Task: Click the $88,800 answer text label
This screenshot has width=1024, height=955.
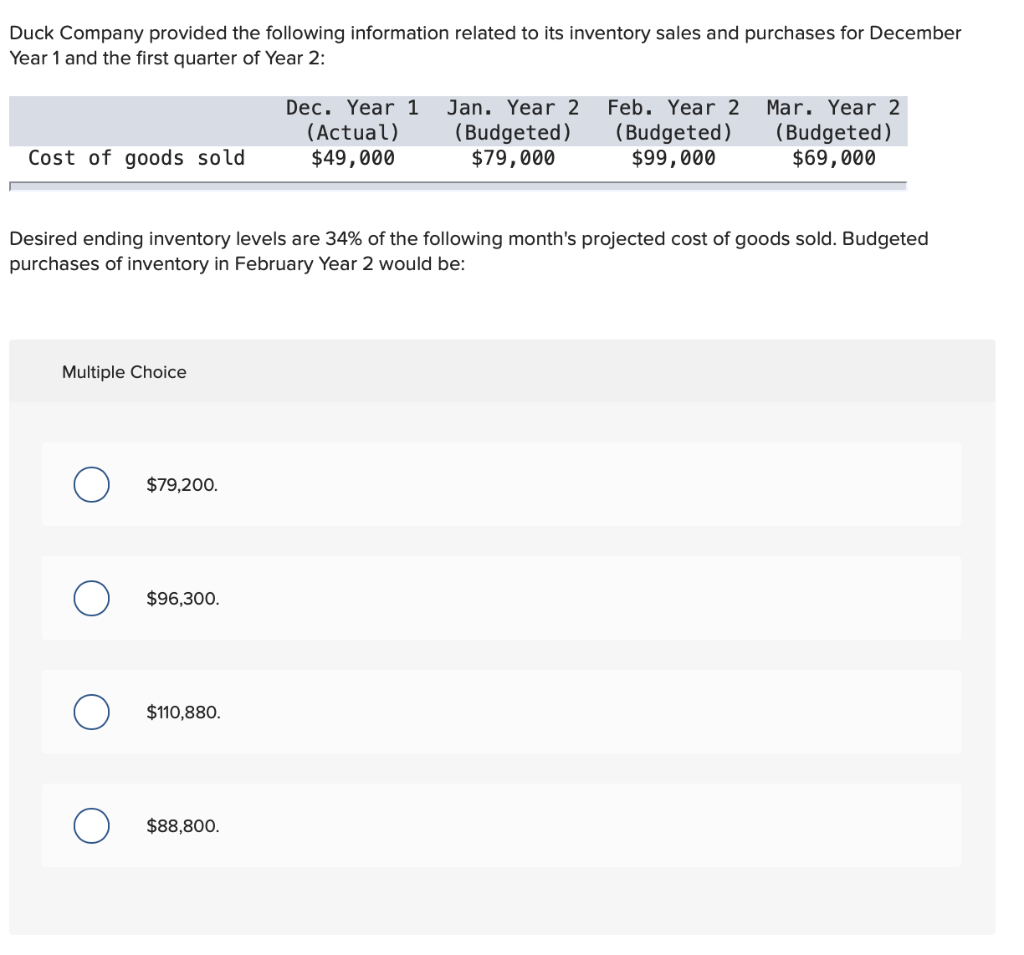Action: click(183, 826)
